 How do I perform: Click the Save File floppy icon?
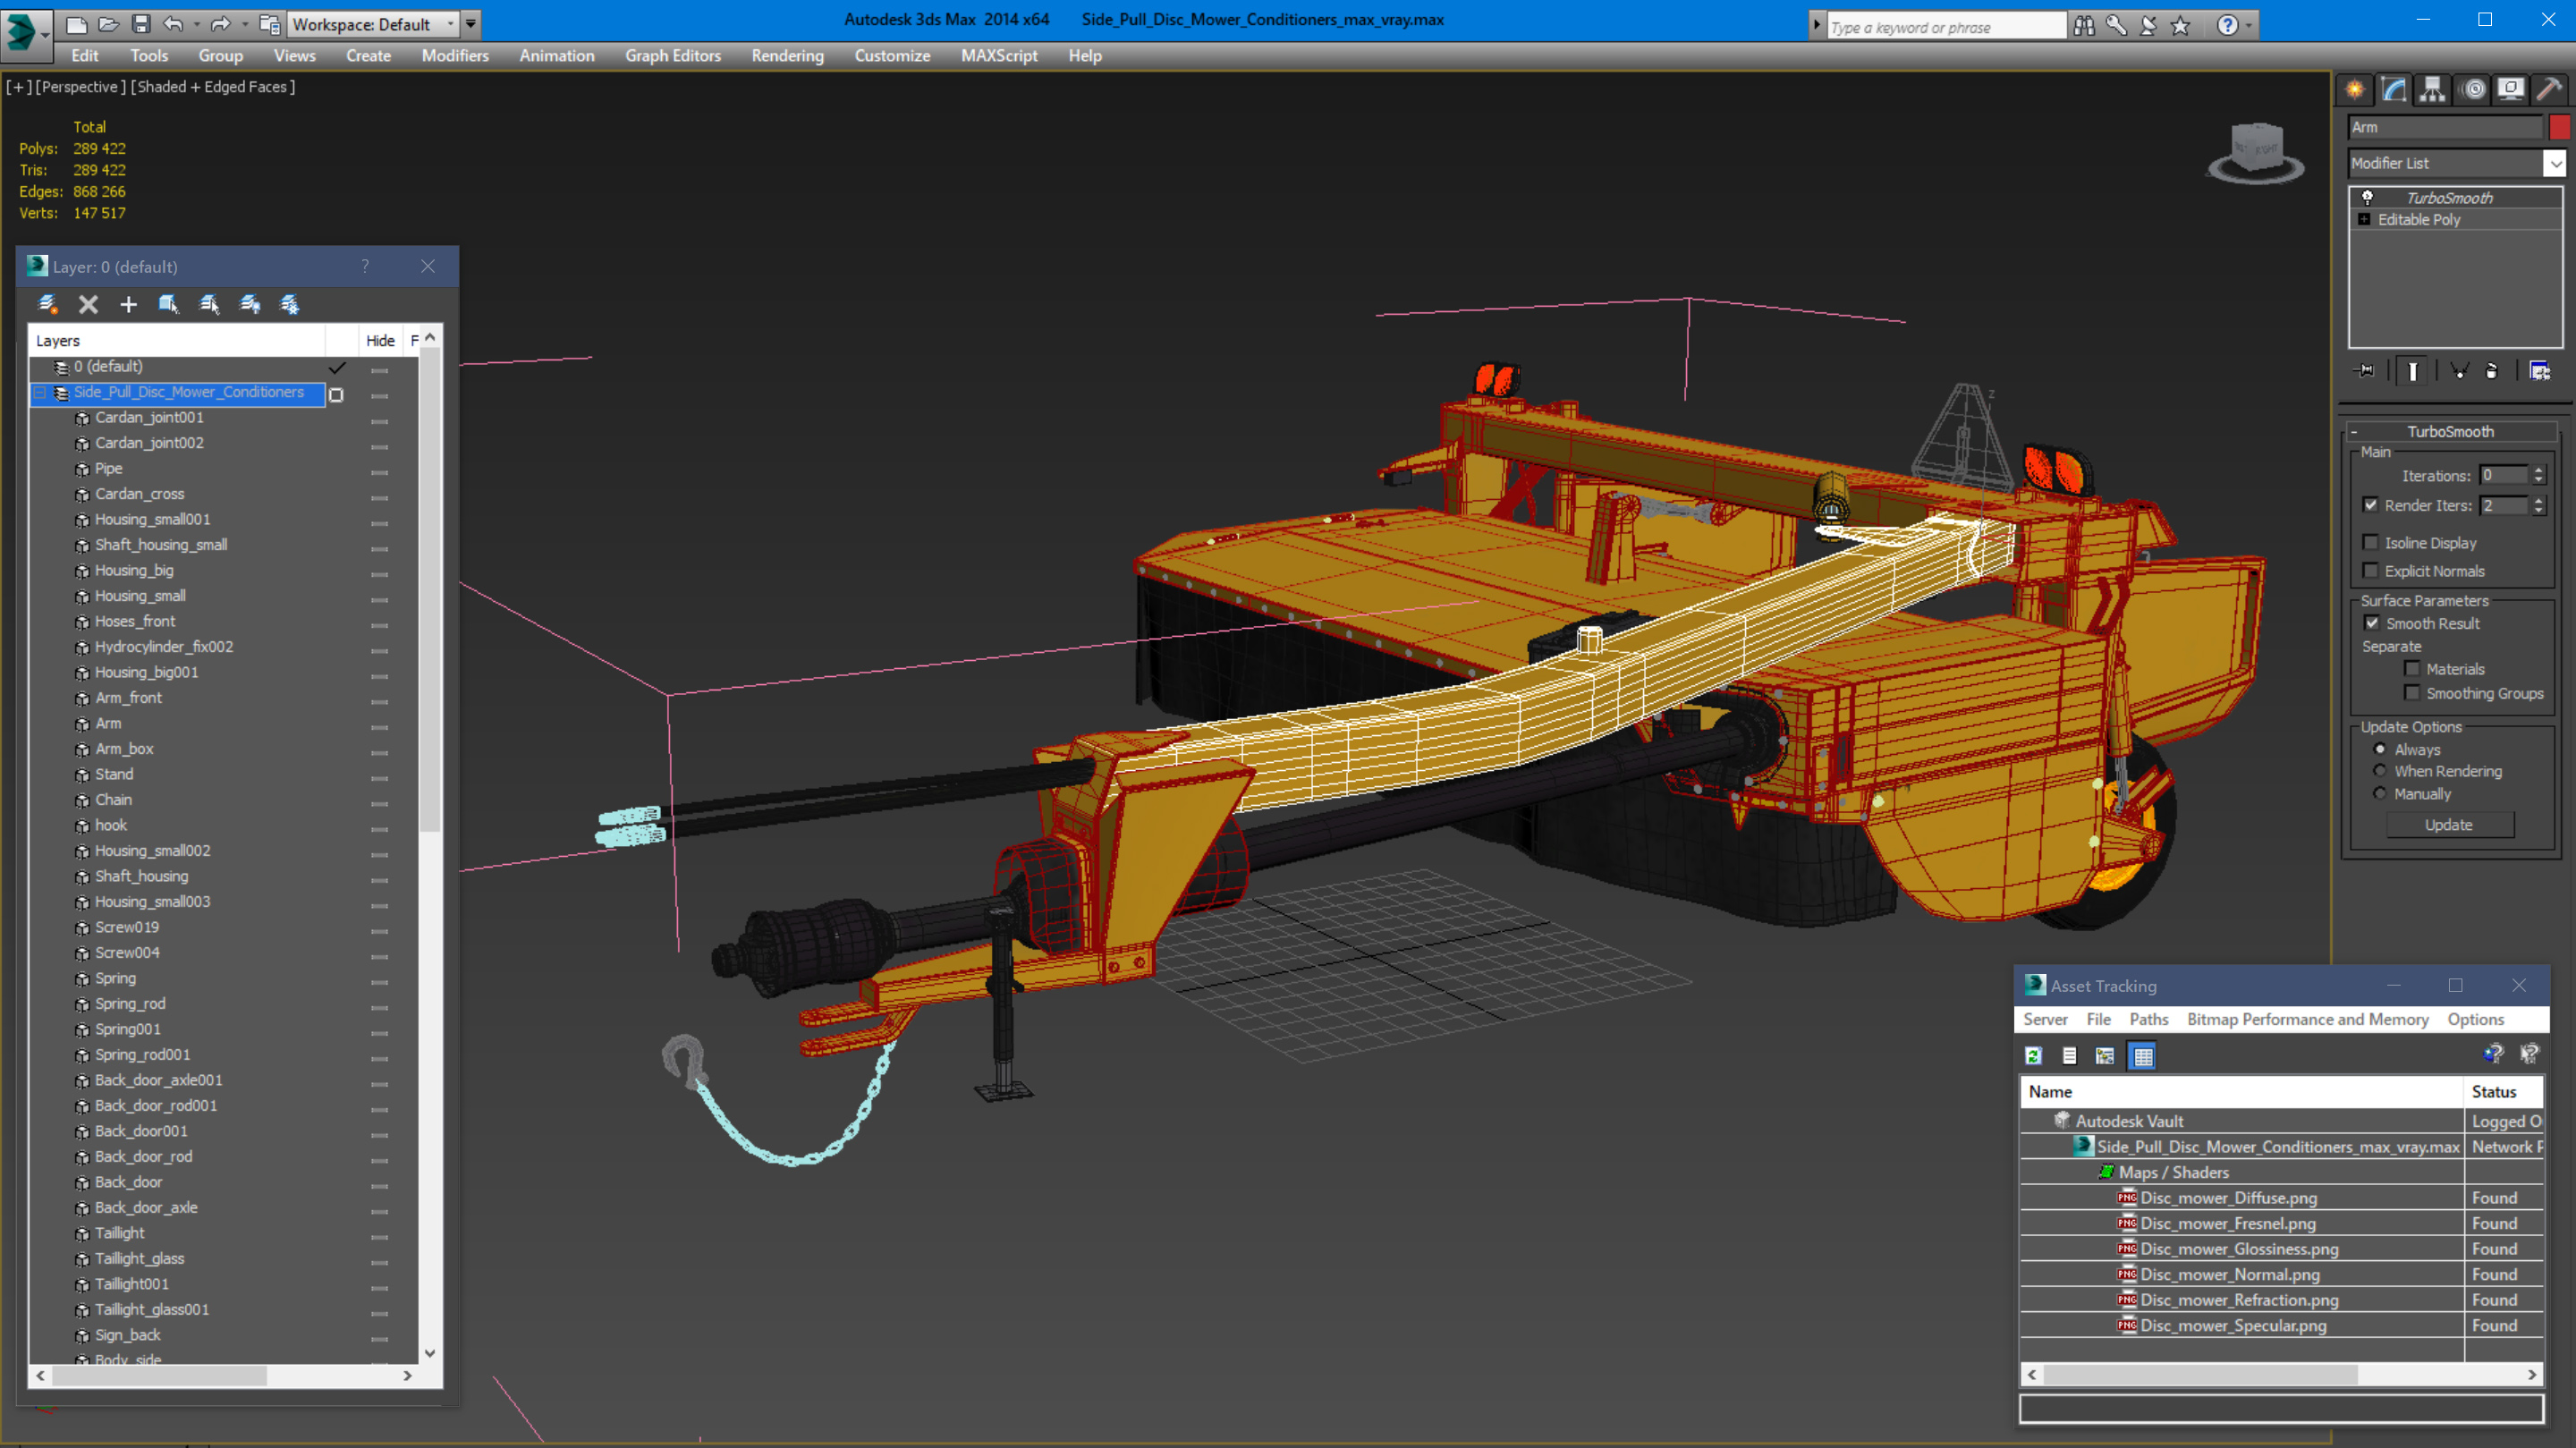click(141, 24)
